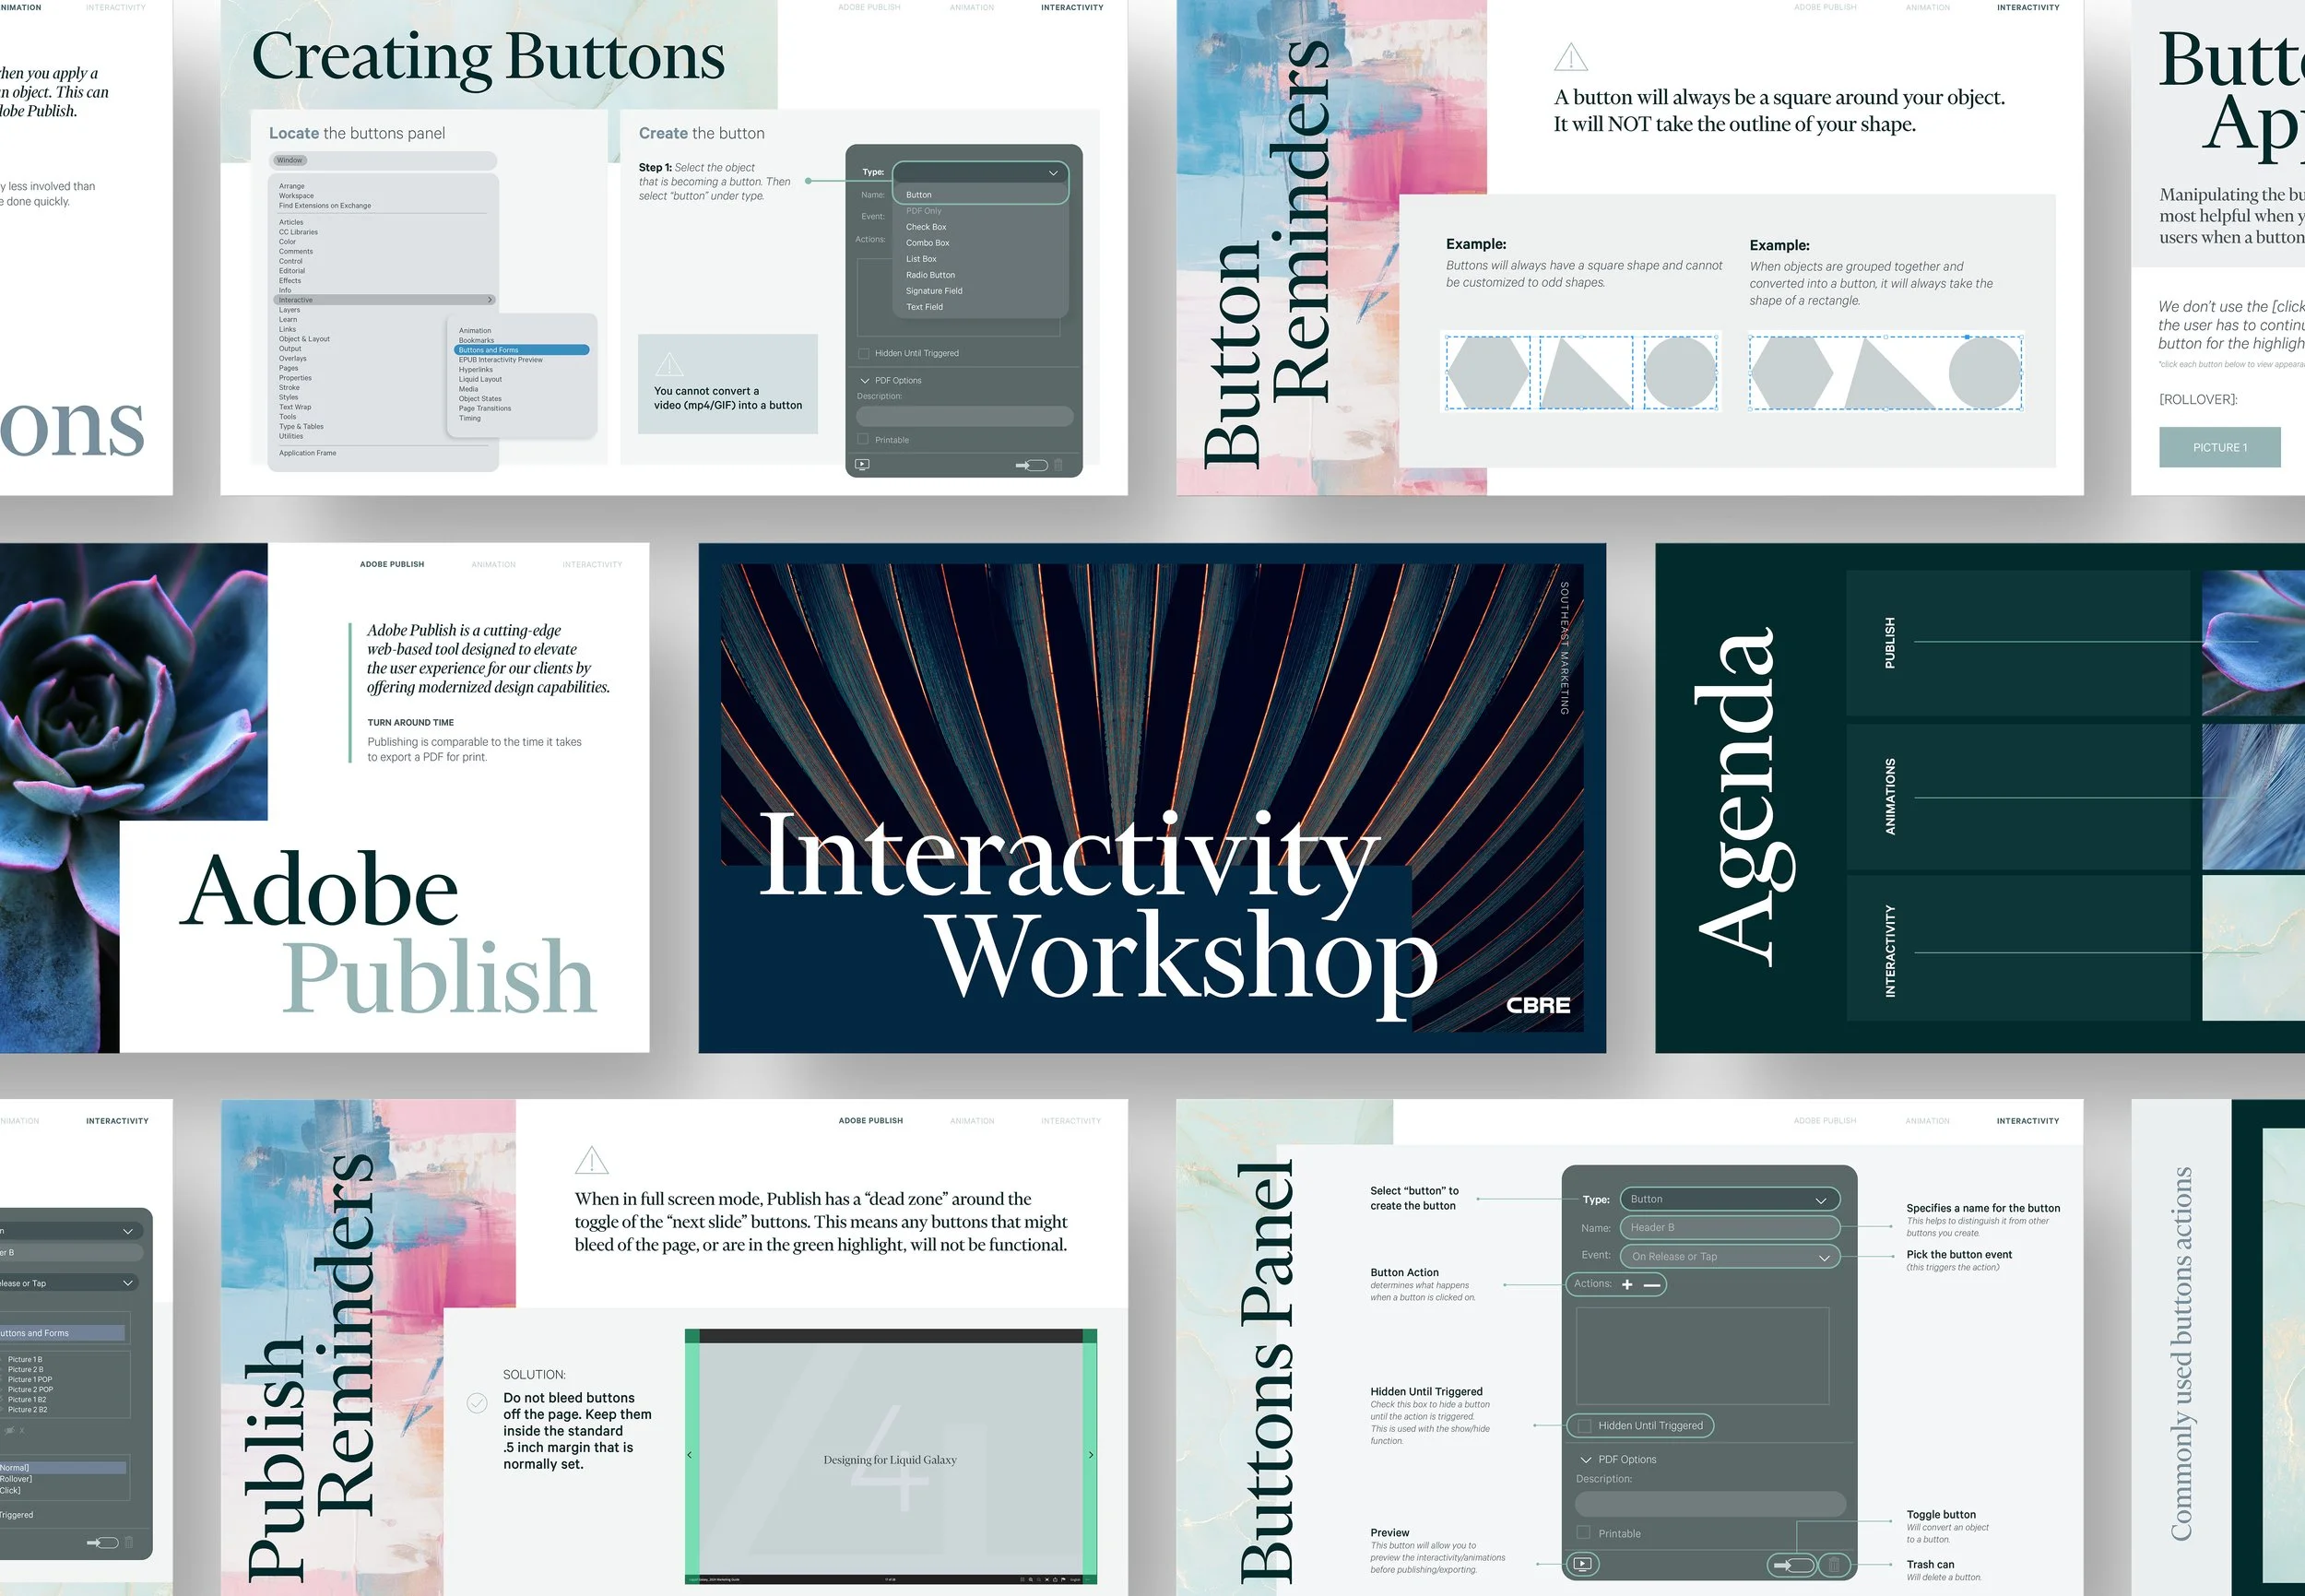Click the CBRE logo on the Workshop slide

pos(1538,1005)
